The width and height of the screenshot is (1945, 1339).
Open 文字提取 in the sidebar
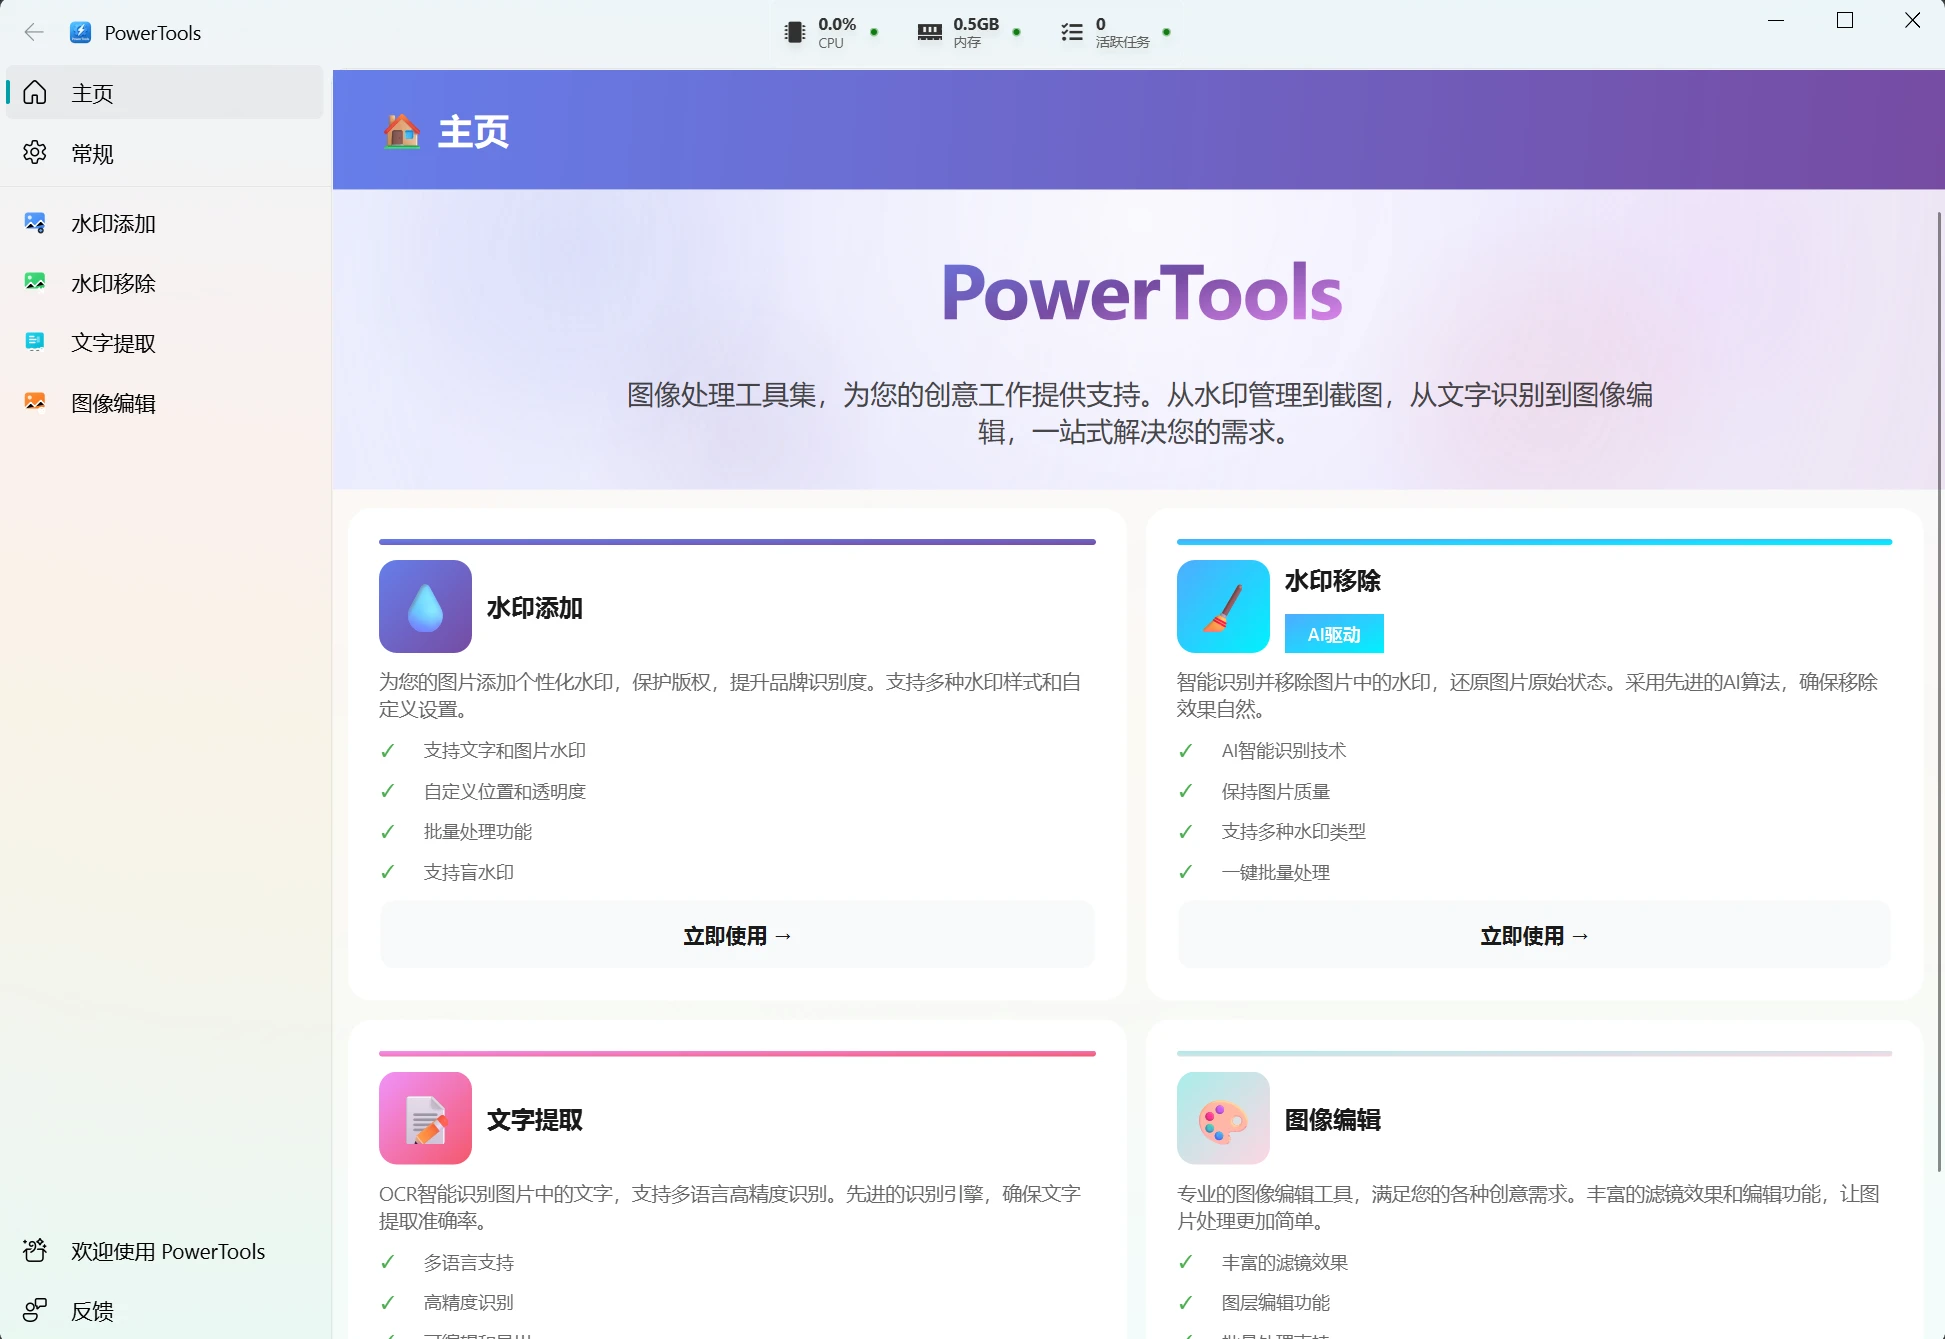click(x=165, y=343)
